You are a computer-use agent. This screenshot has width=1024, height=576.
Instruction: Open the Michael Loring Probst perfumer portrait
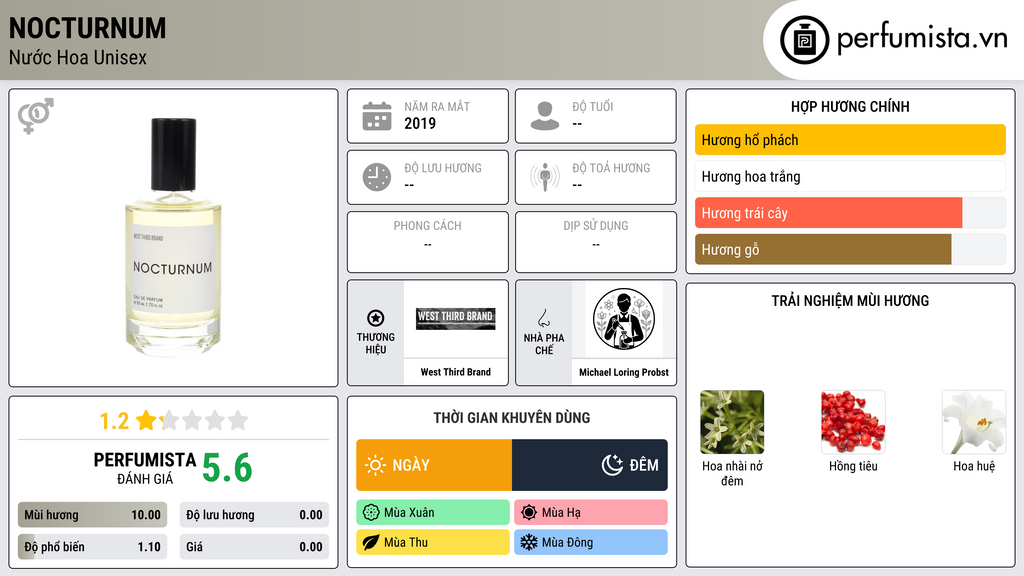[x=624, y=319]
